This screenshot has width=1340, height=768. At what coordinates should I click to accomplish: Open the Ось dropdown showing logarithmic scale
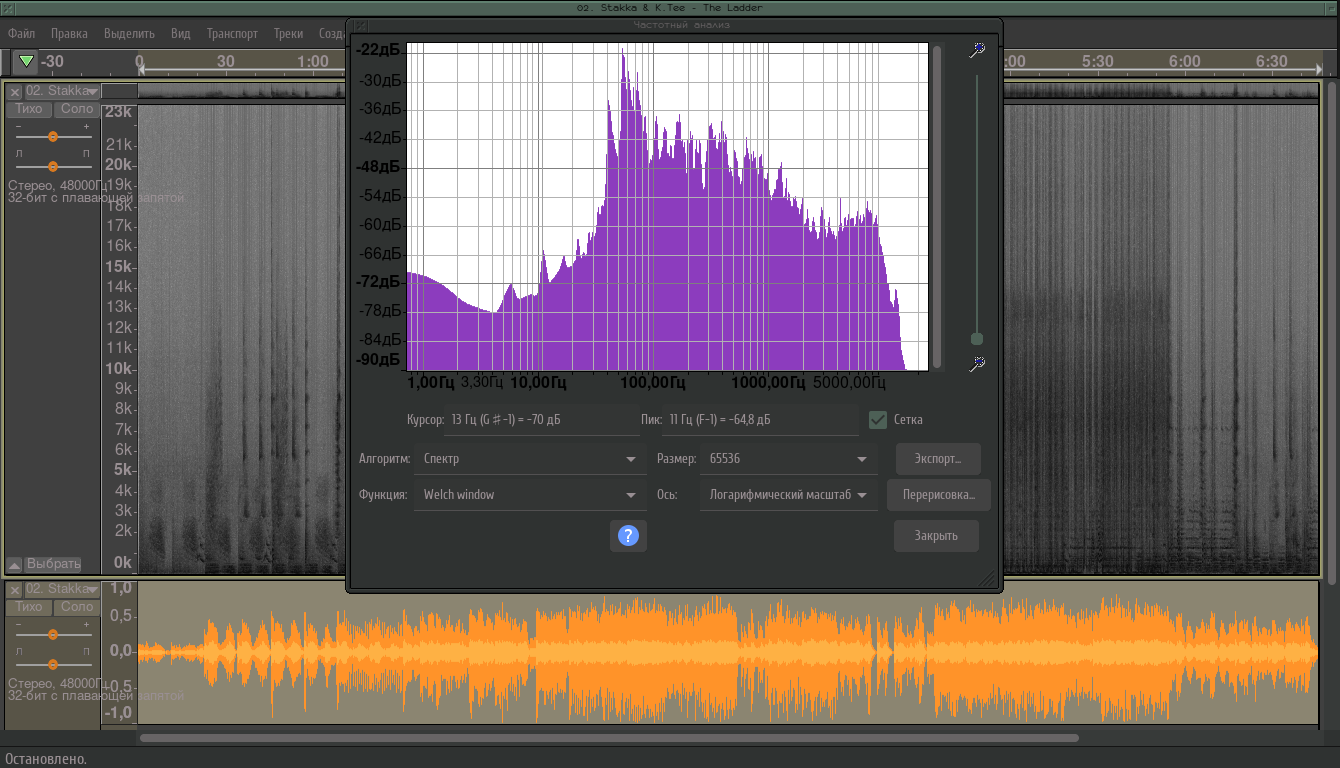789,495
